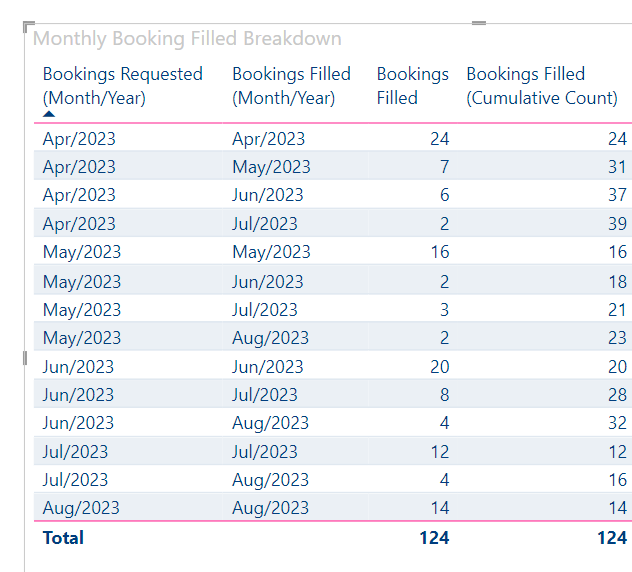632x572 pixels.
Task: Click cumulative count value 18
Action: tap(617, 282)
